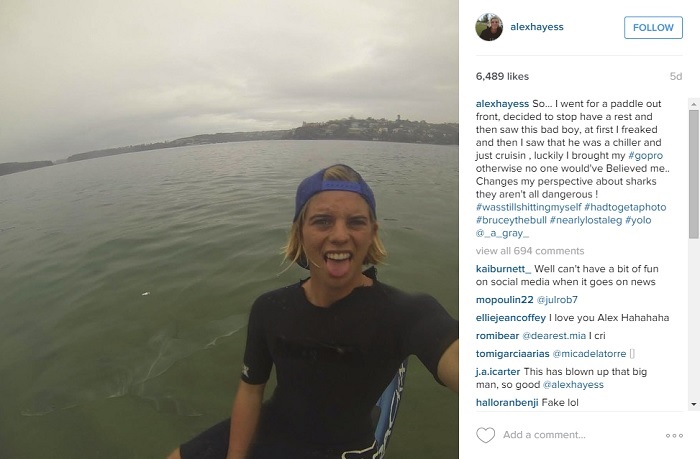Screen dimensions: 700x459
Task: Follow the alexhayess account
Action: coord(653,28)
